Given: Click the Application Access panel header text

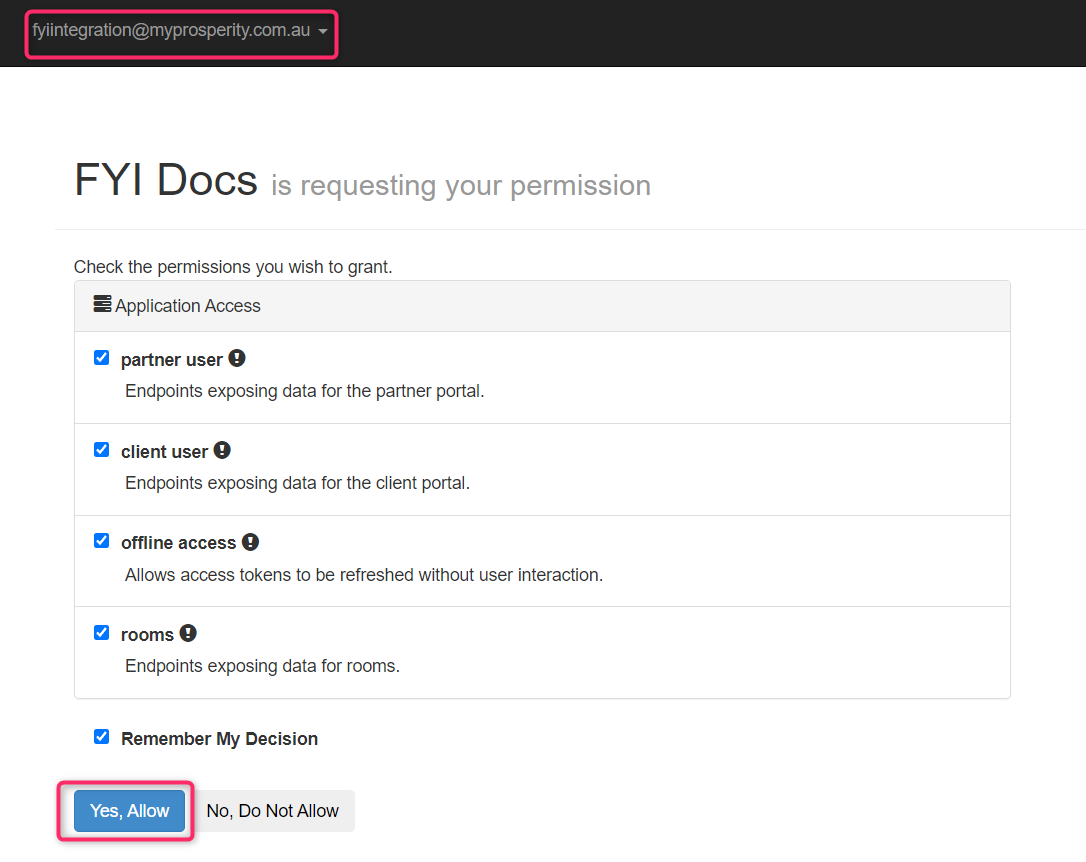Looking at the screenshot, I should pyautogui.click(x=187, y=306).
